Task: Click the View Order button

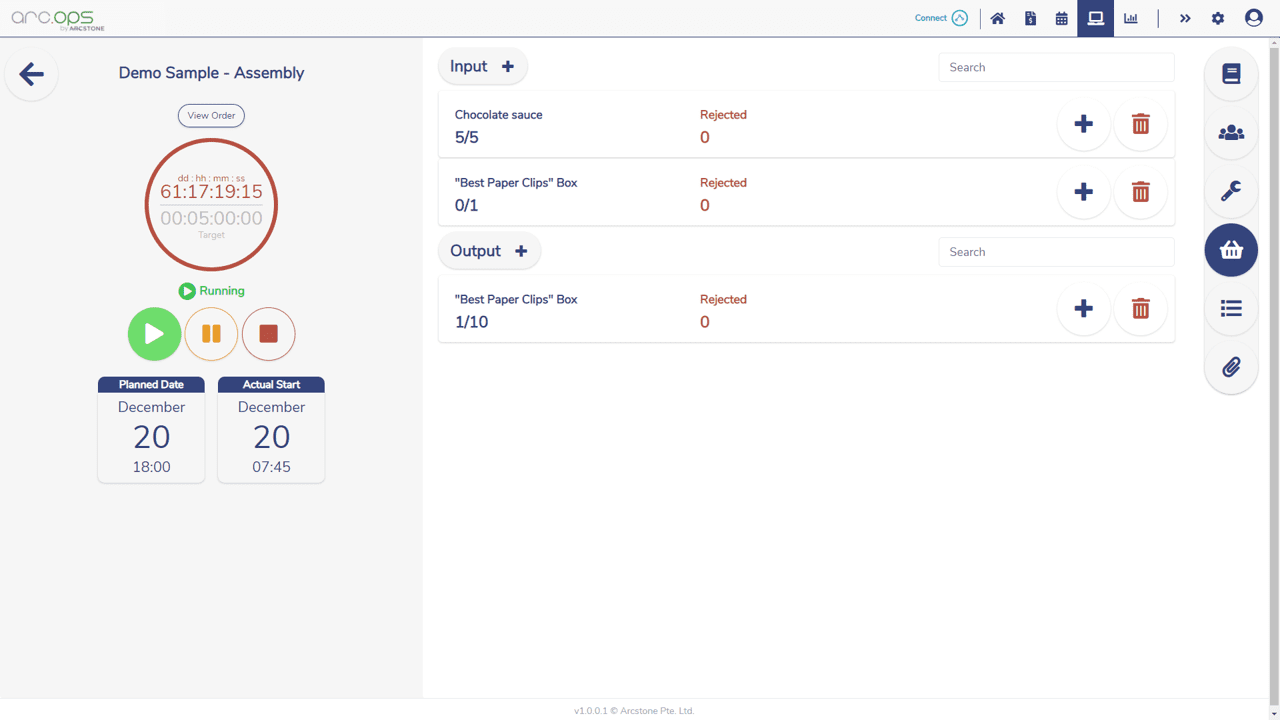Action: pos(211,116)
